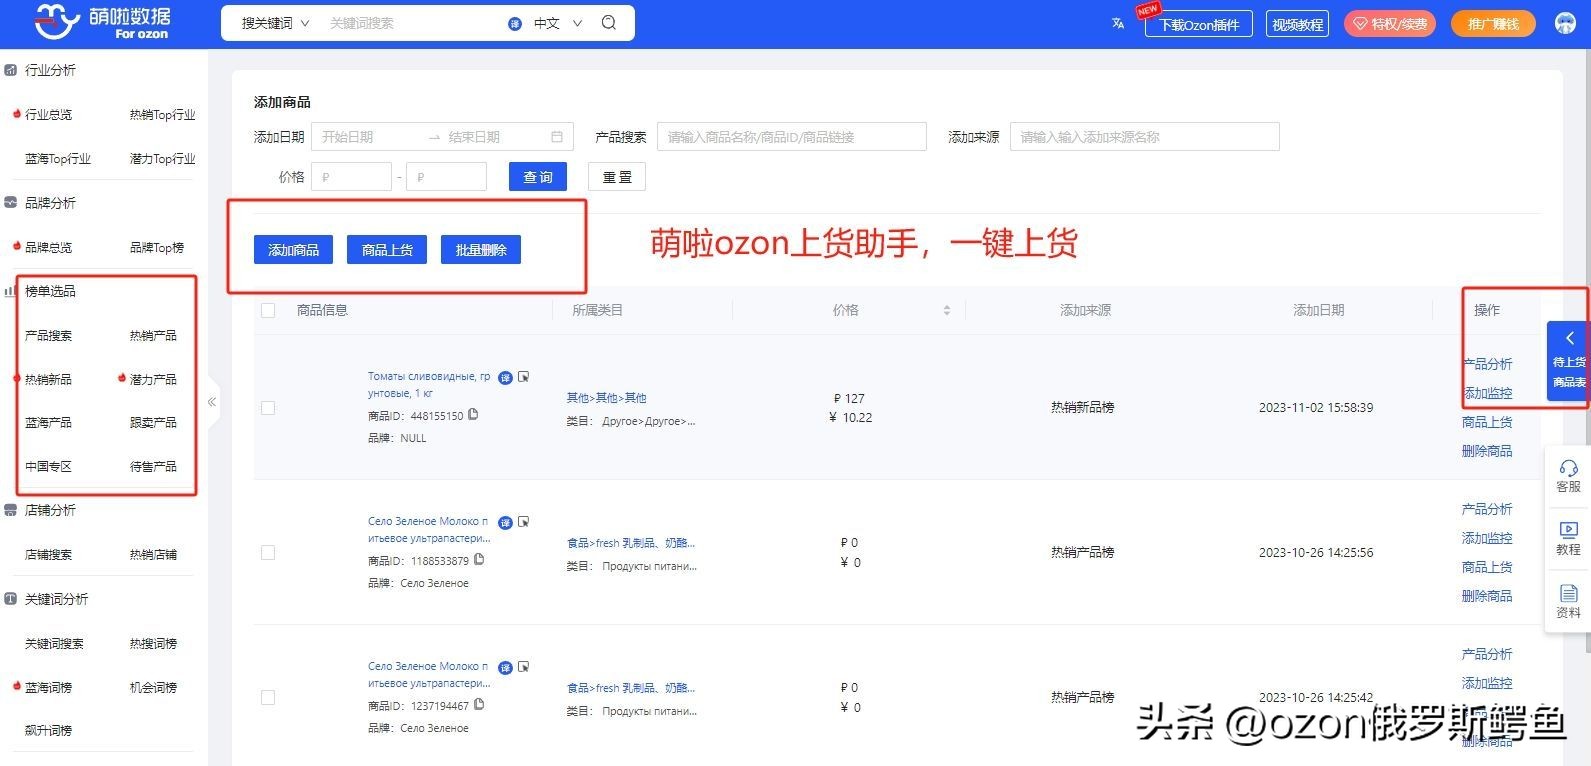Translate title of product ID 1188533879

(505, 522)
